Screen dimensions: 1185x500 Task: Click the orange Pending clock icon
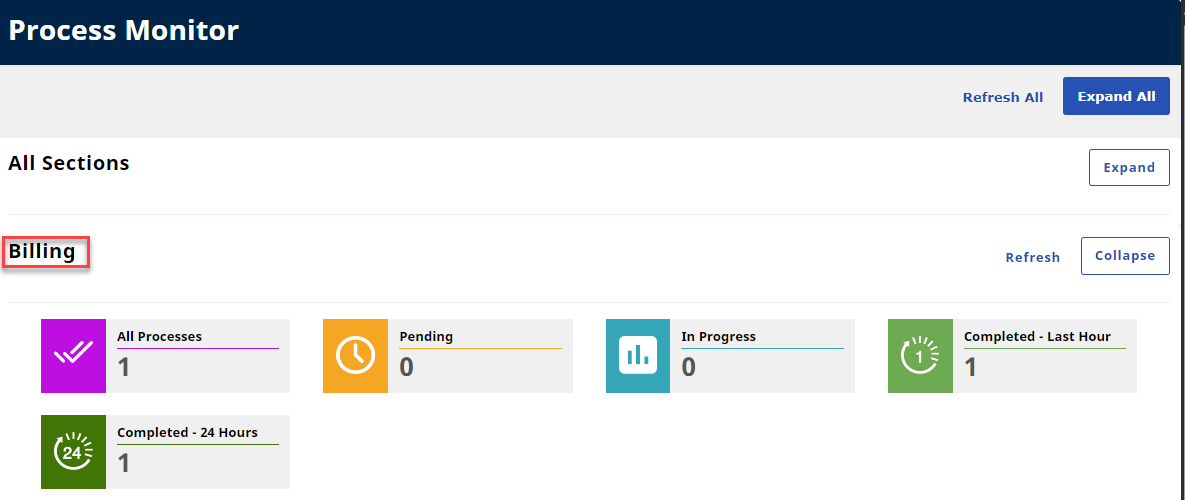coord(355,356)
